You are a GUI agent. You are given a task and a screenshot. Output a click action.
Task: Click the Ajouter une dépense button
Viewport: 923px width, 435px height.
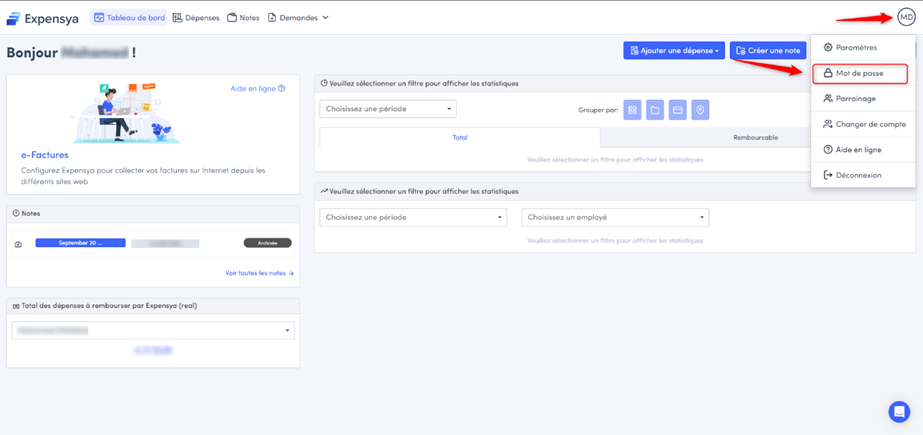[674, 50]
